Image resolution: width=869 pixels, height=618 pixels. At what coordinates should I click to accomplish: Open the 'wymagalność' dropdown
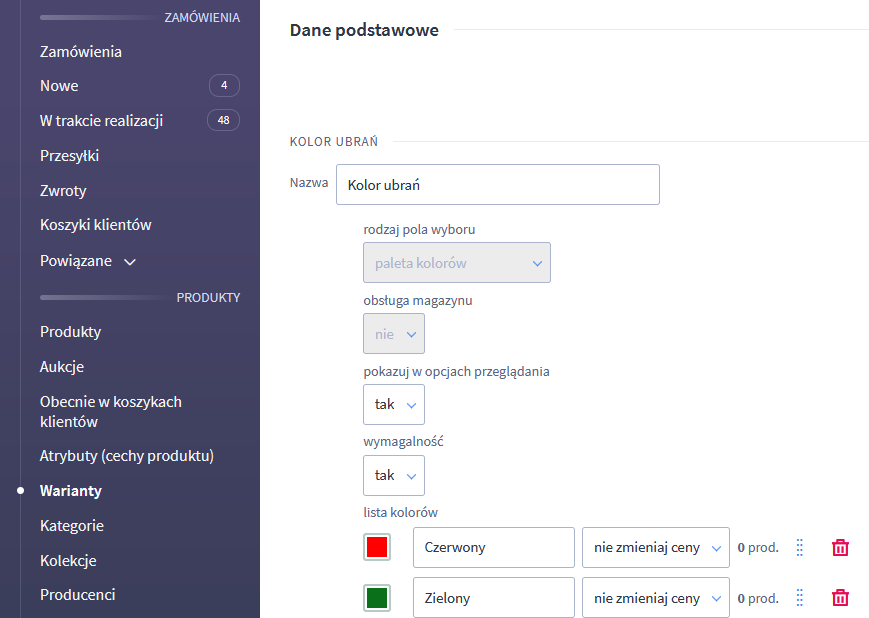[x=394, y=476]
